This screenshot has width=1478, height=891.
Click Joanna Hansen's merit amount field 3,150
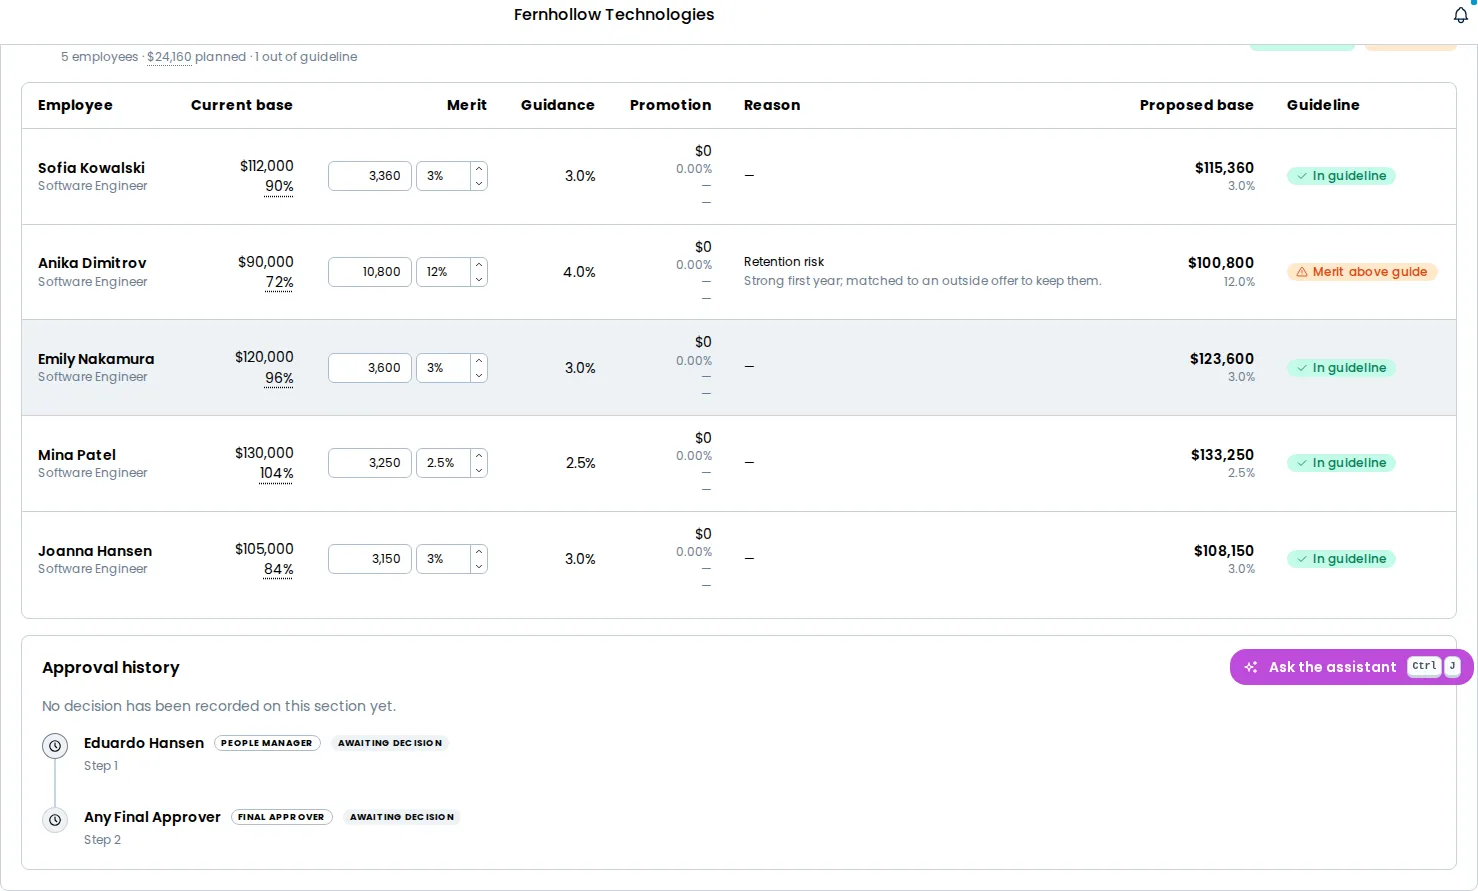(x=370, y=559)
